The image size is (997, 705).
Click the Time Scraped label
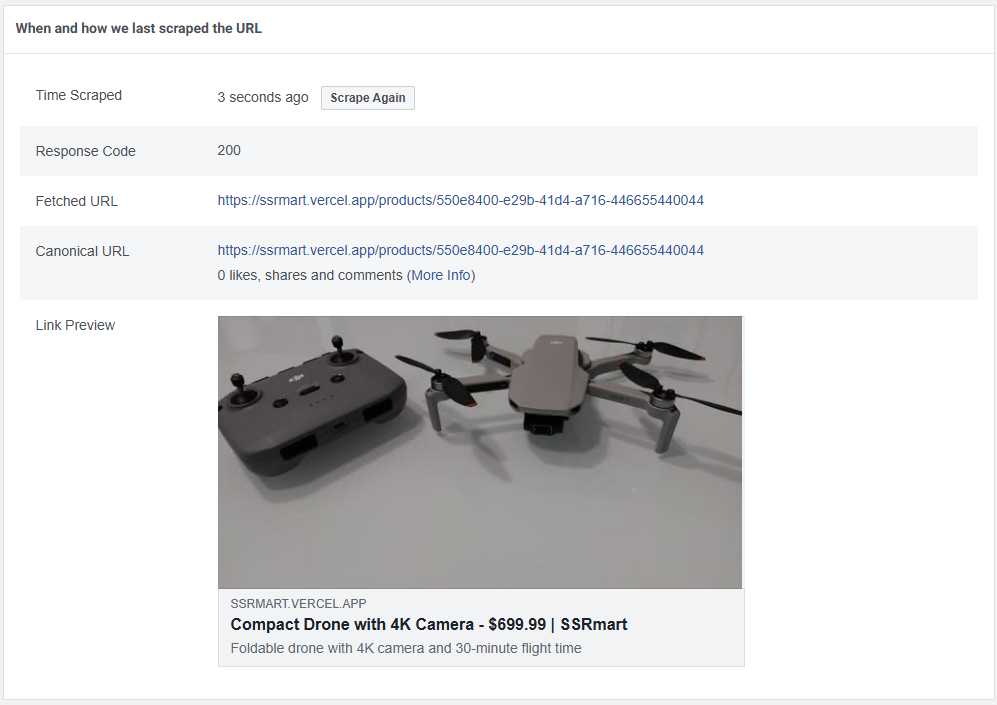pyautogui.click(x=79, y=96)
